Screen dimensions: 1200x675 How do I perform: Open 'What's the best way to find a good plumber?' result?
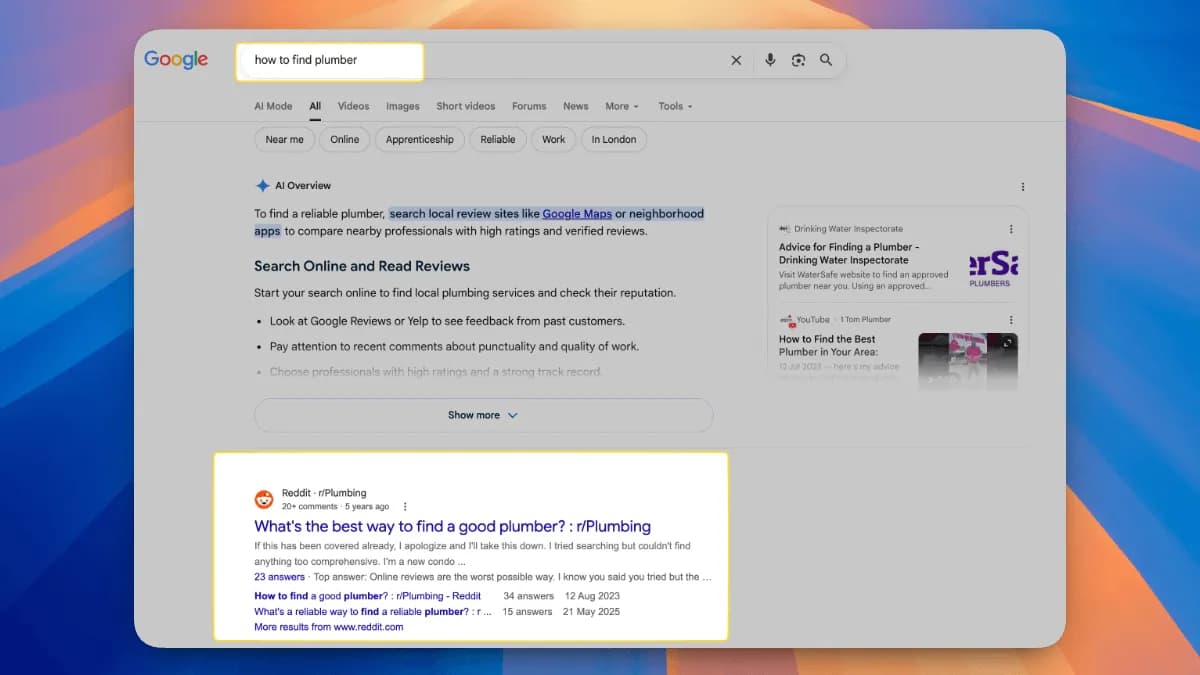coord(452,526)
